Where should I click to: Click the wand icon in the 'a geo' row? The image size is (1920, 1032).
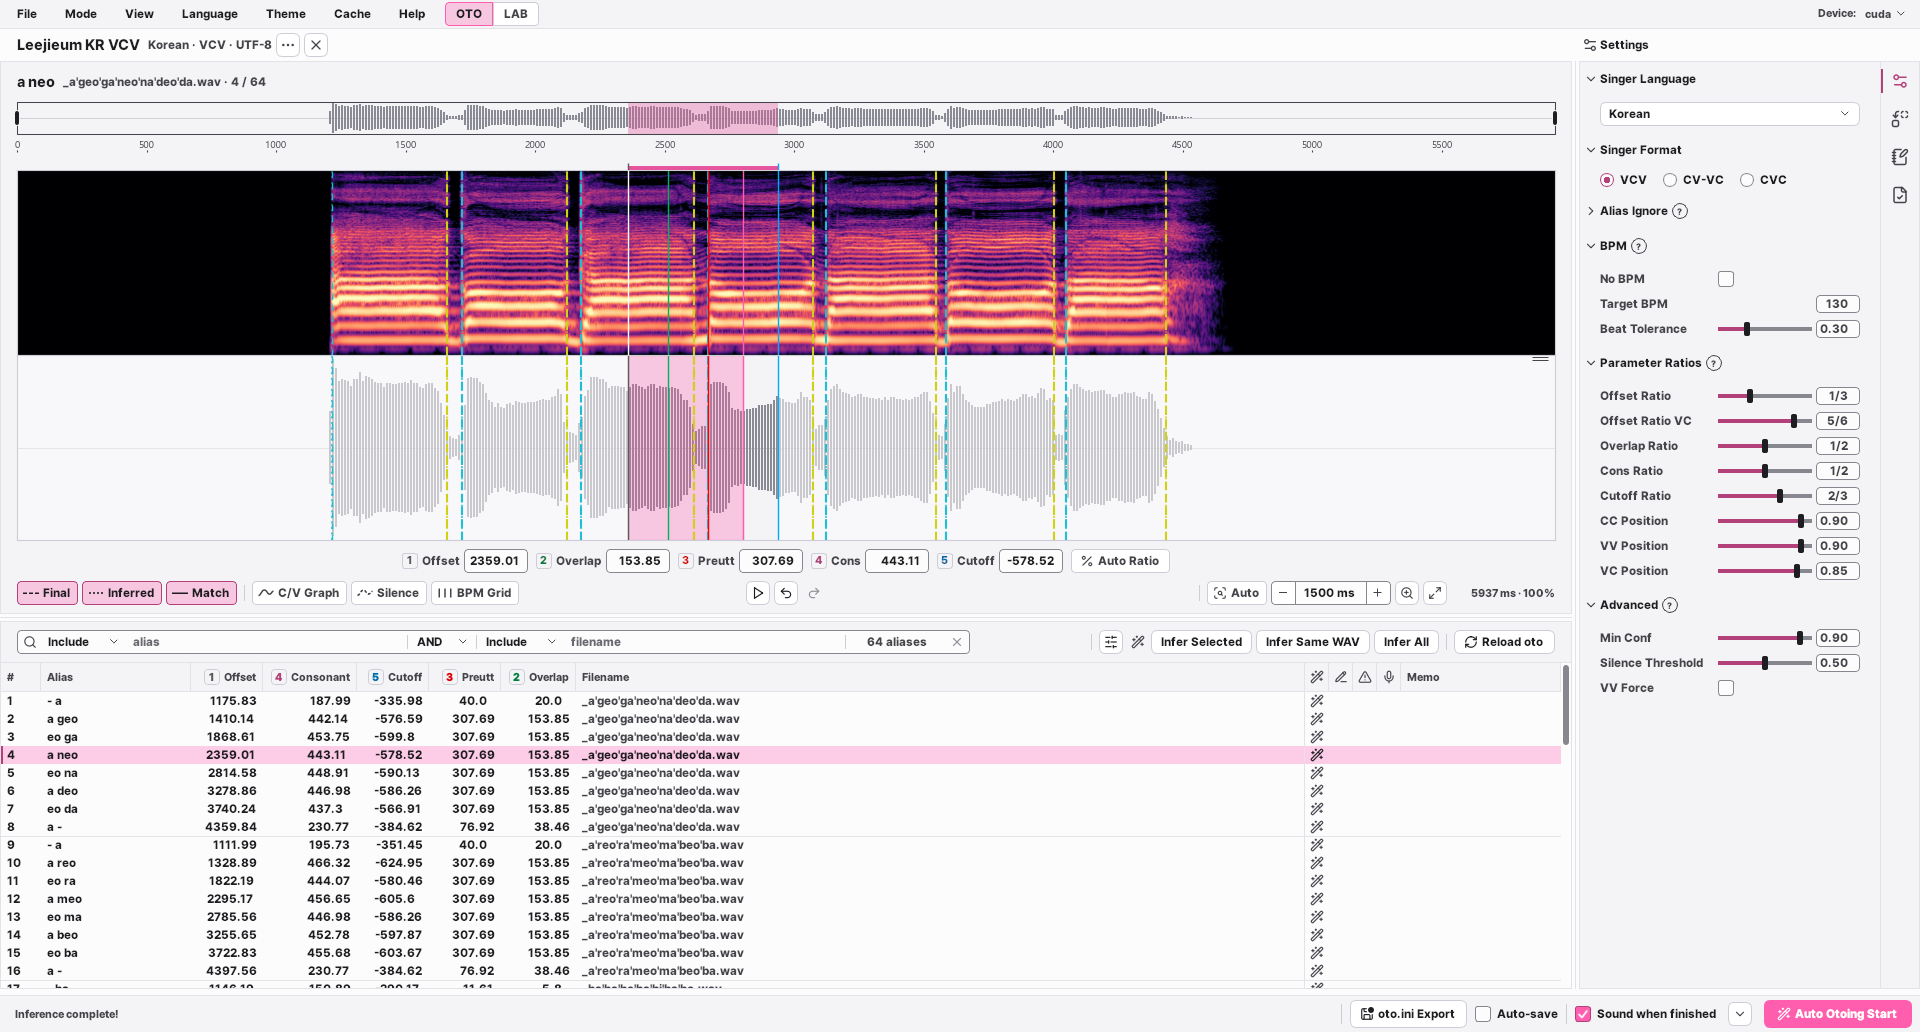[x=1317, y=719]
